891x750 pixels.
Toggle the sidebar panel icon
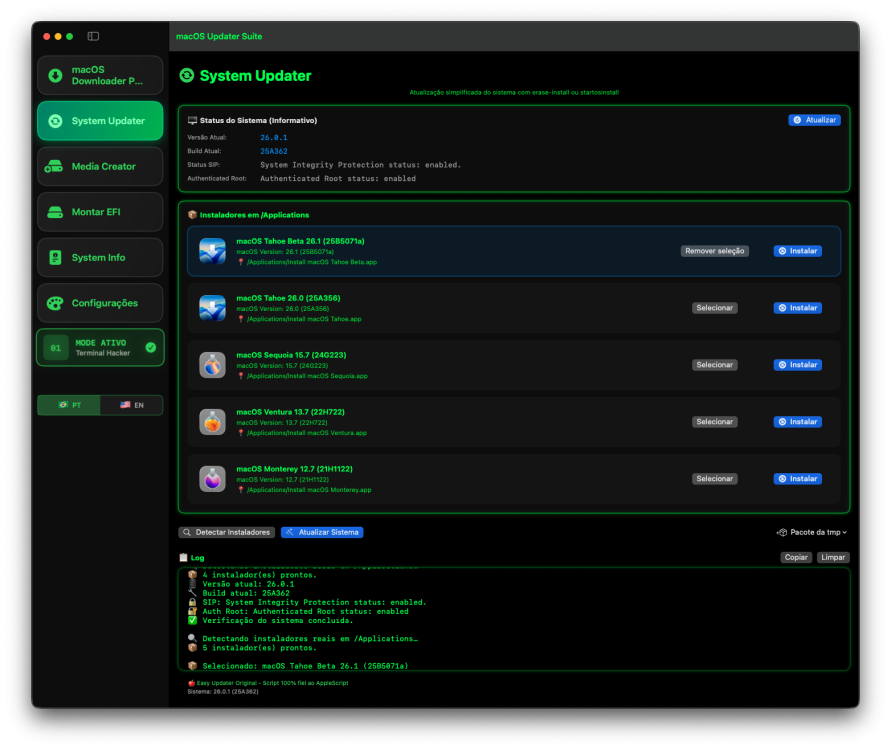pos(93,36)
